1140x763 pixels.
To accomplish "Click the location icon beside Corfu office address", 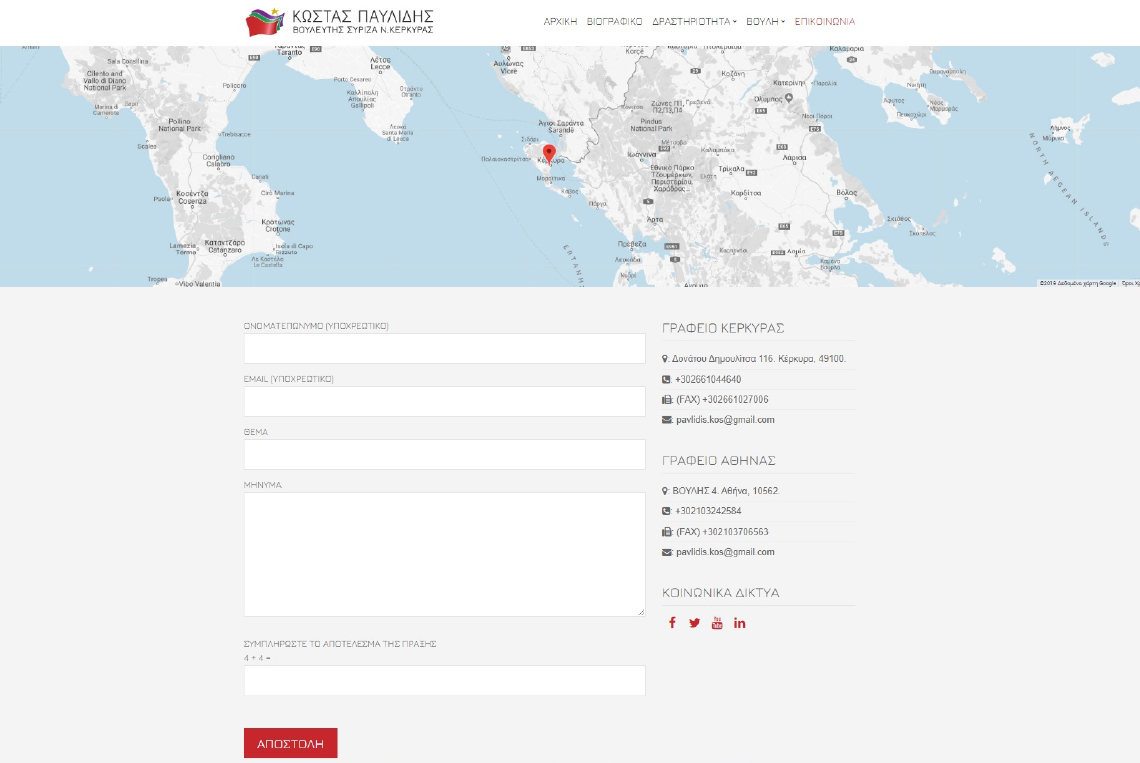I will tap(665, 359).
